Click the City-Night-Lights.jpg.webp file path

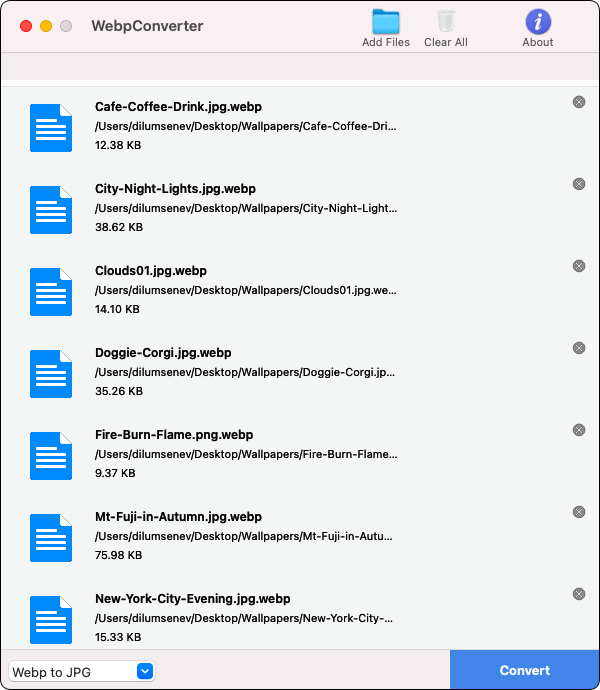pyautogui.click(x=246, y=209)
